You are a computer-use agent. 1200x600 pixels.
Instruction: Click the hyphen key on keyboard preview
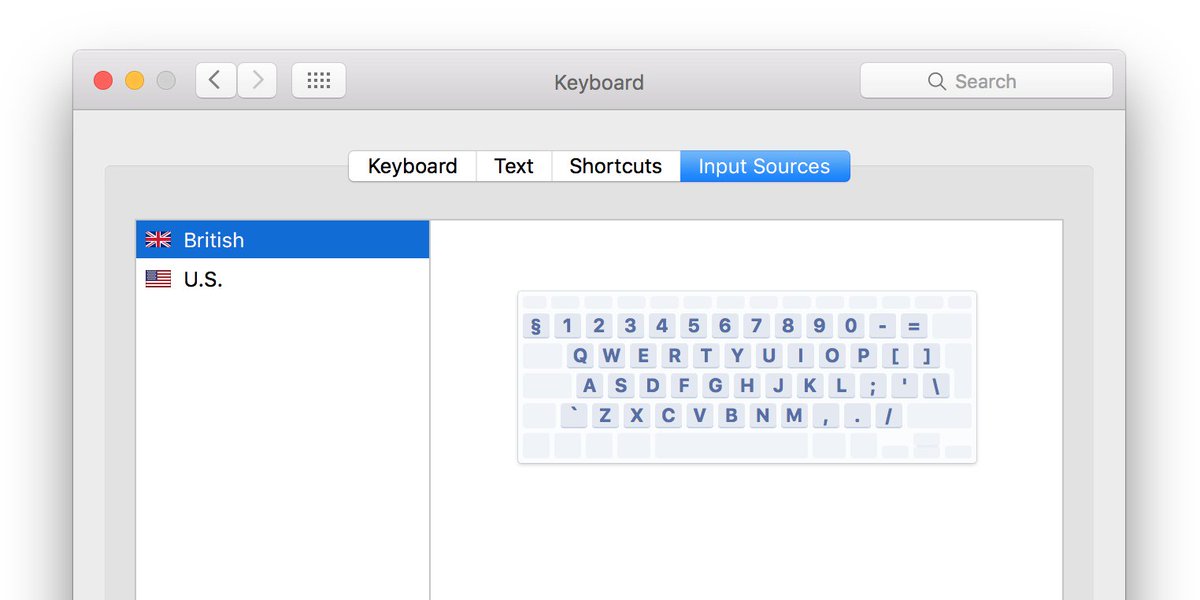(882, 326)
